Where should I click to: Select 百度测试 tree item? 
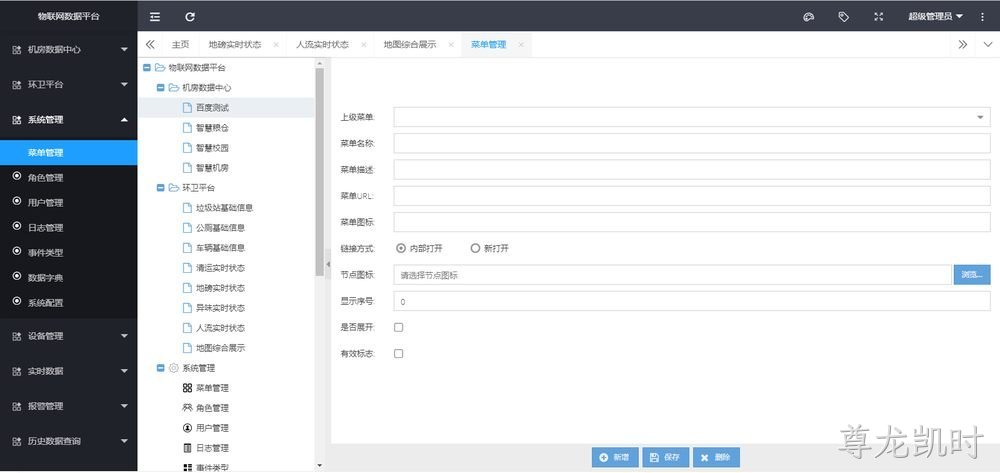click(x=212, y=108)
